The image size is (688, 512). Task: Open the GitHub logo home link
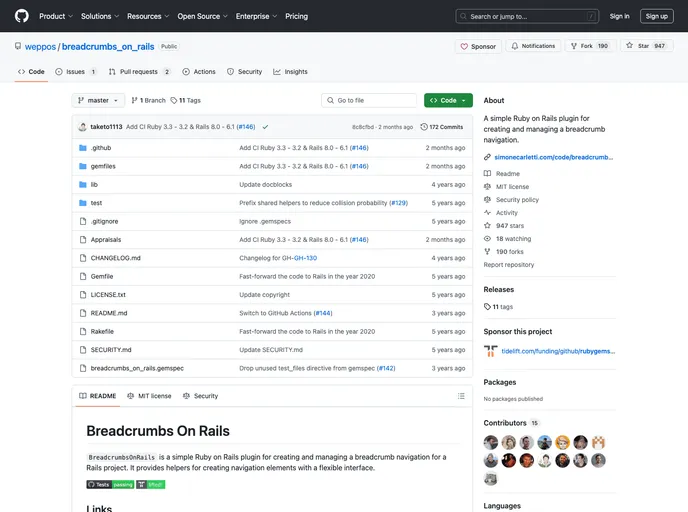click(x=22, y=16)
